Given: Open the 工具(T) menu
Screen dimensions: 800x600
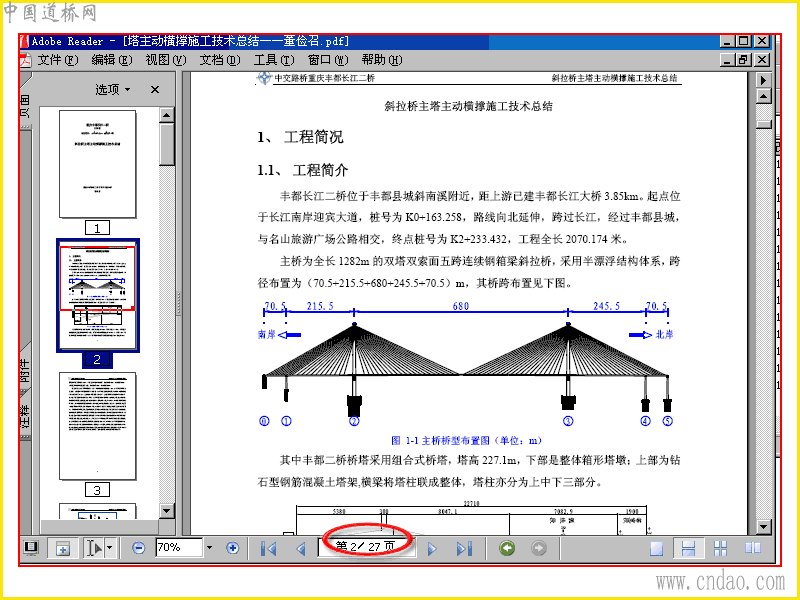Looking at the screenshot, I should coord(274,60).
